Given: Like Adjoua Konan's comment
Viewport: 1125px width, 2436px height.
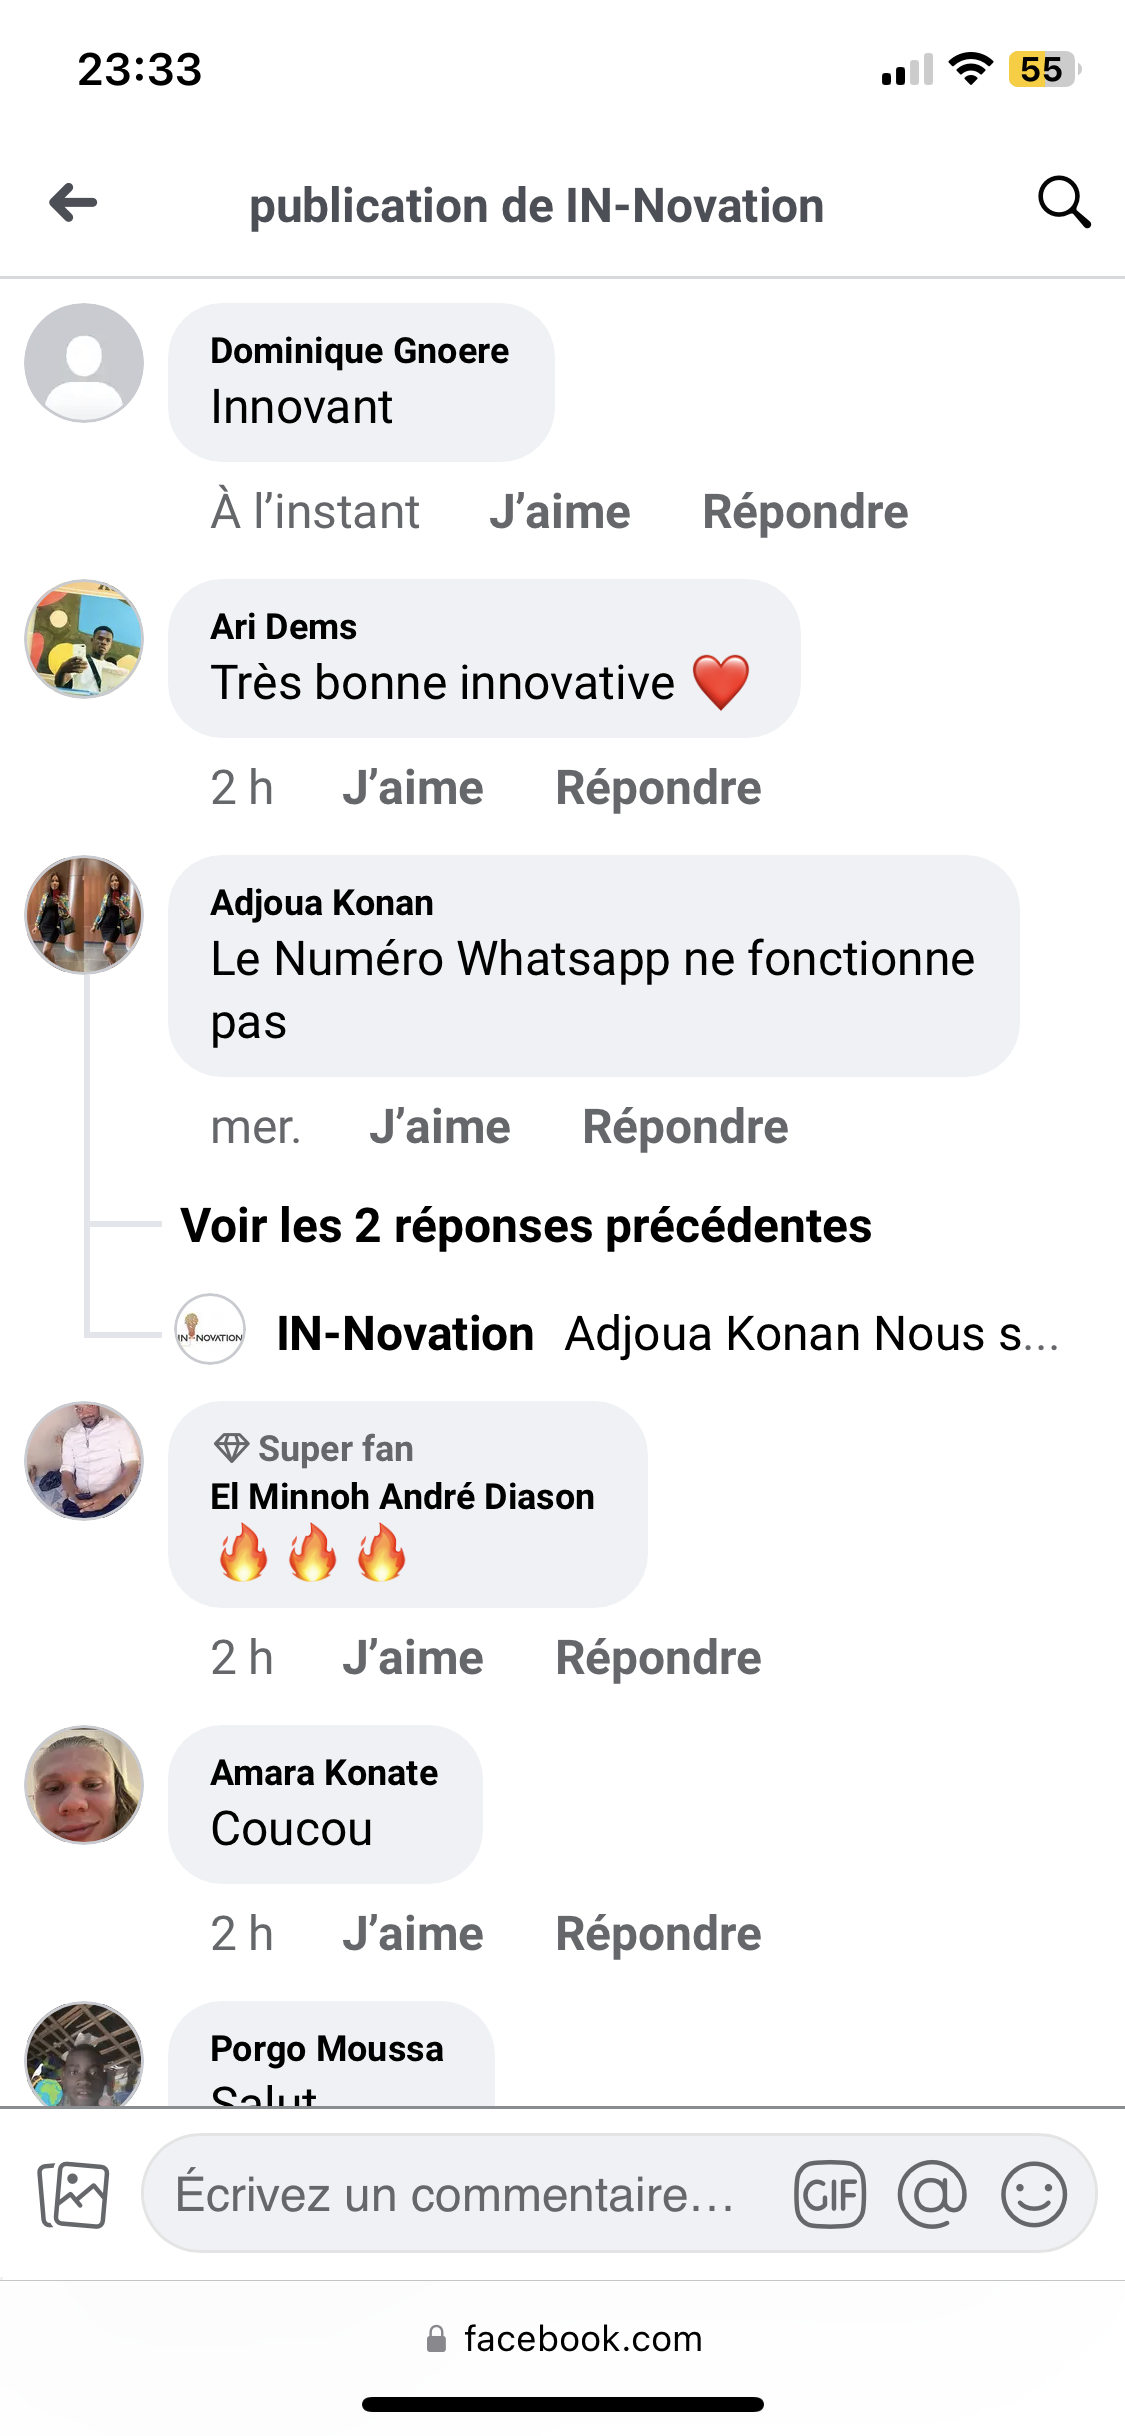Looking at the screenshot, I should (x=440, y=1127).
